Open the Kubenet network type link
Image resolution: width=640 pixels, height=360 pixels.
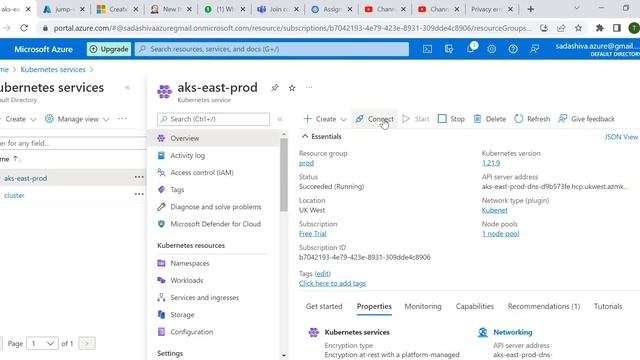pyautogui.click(x=494, y=210)
